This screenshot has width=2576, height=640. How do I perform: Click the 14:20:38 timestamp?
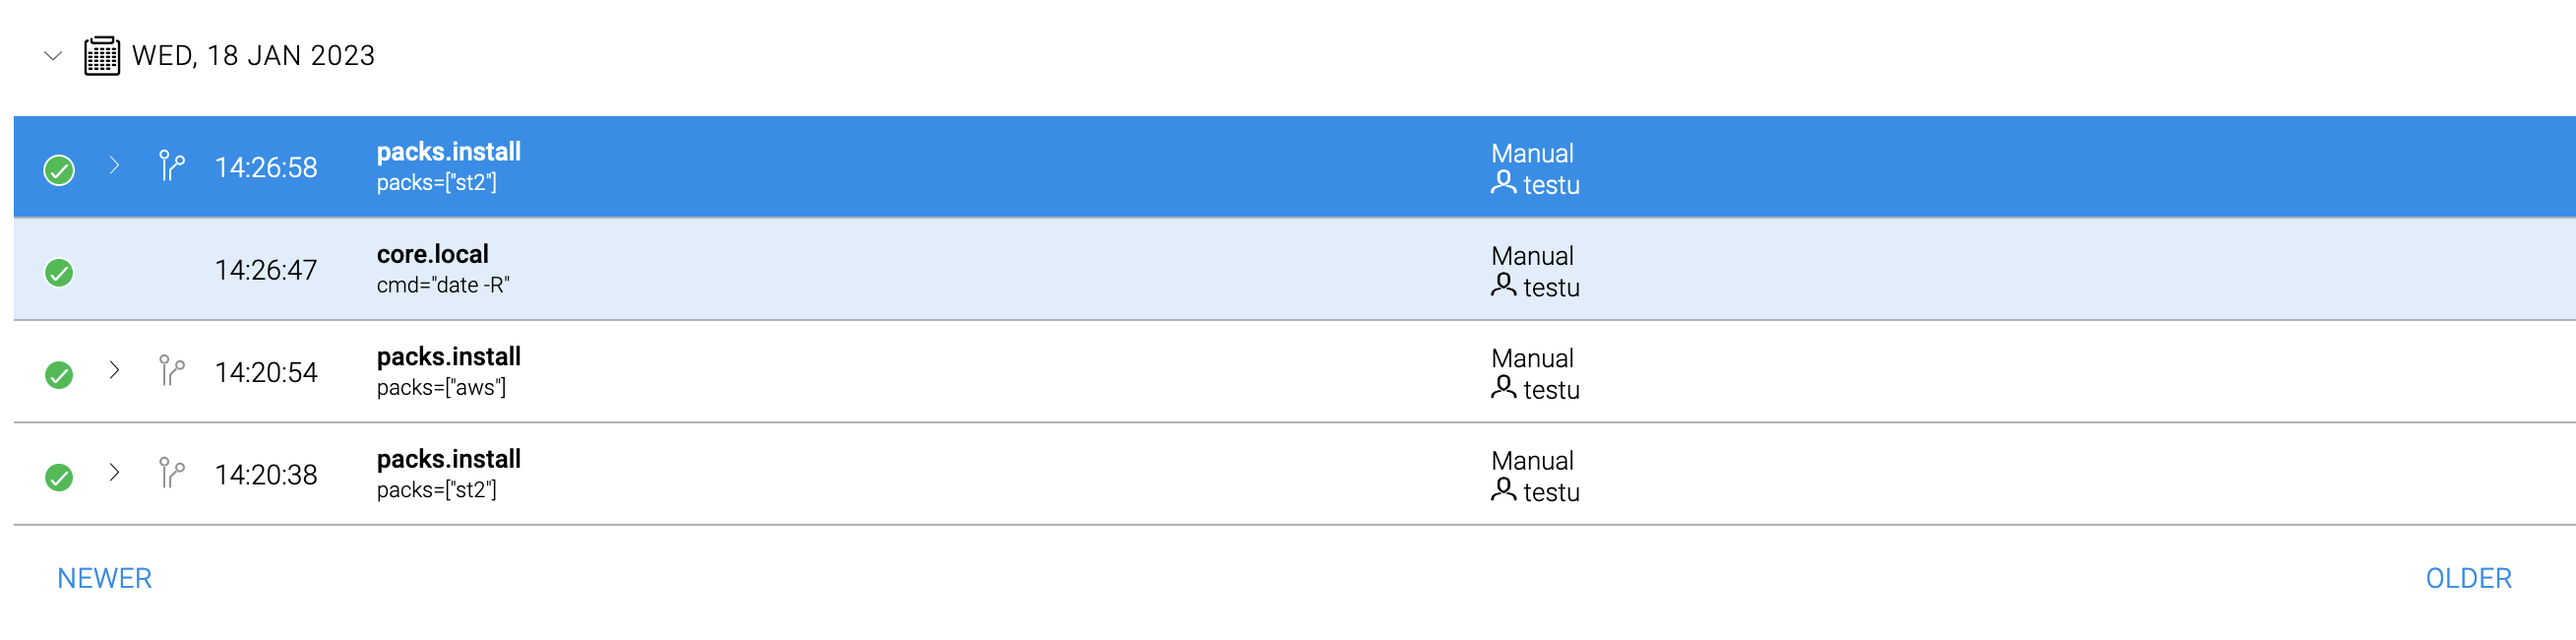(266, 475)
